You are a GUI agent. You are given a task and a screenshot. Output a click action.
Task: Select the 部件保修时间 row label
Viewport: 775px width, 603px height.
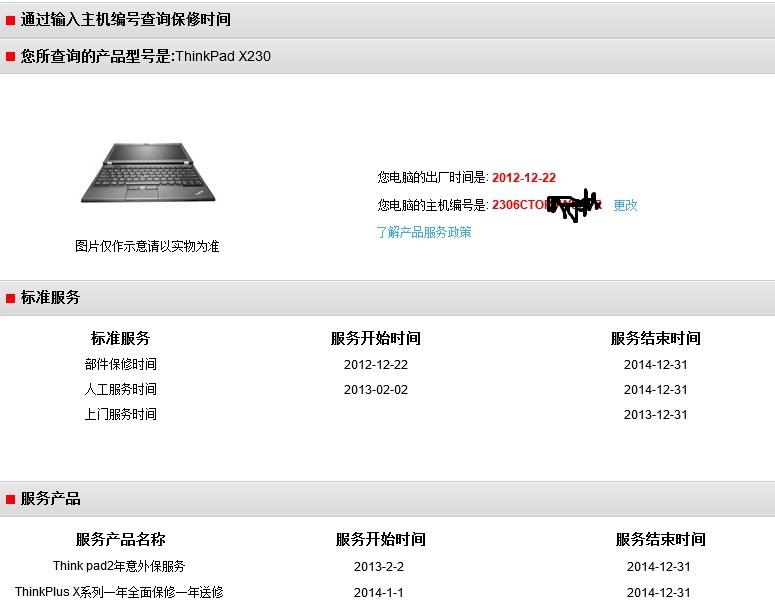coord(120,365)
